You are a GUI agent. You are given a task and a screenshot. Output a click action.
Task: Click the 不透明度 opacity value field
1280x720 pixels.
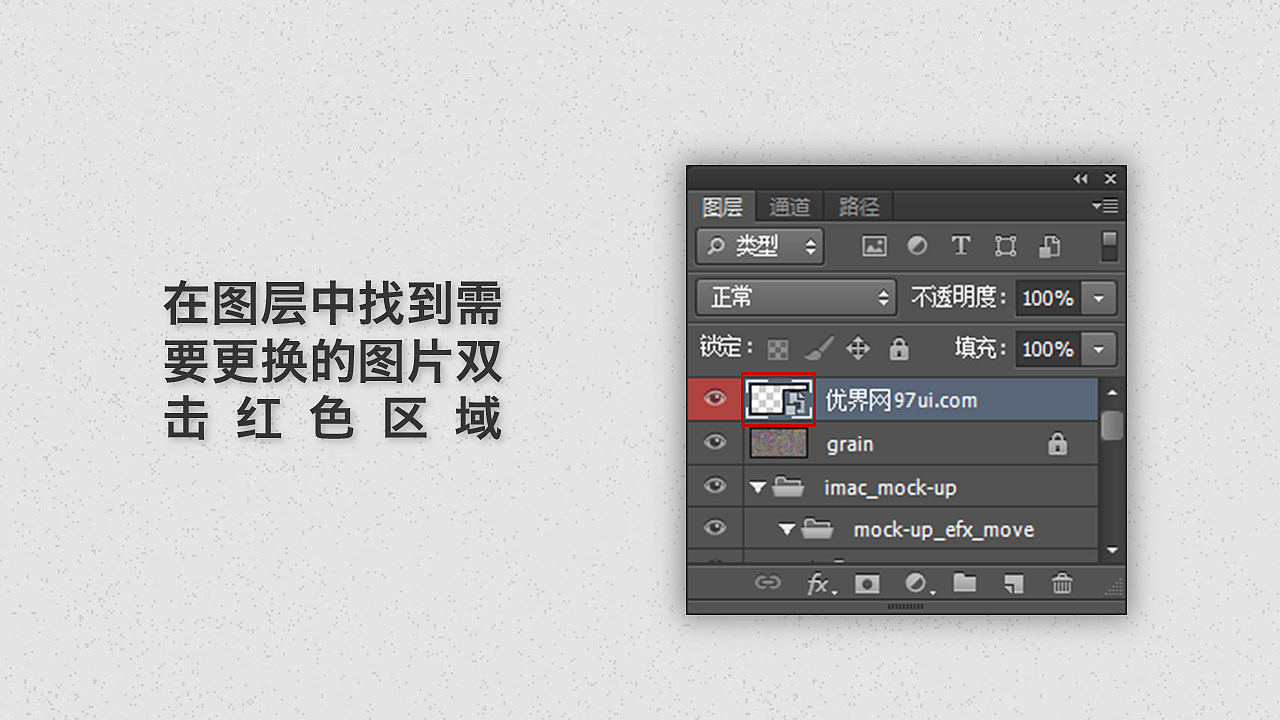(1047, 298)
